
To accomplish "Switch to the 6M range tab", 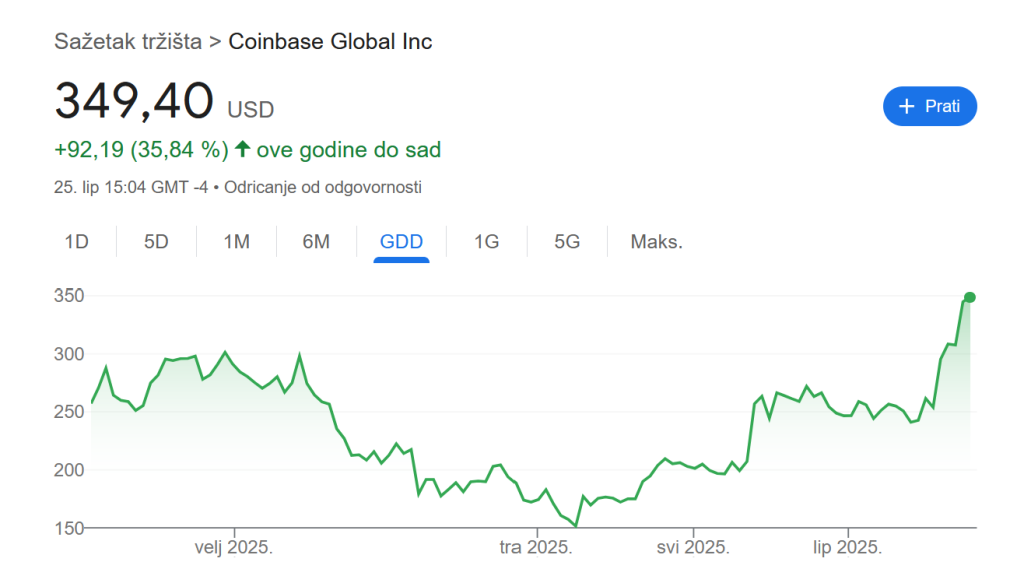I will pyautogui.click(x=316, y=242).
